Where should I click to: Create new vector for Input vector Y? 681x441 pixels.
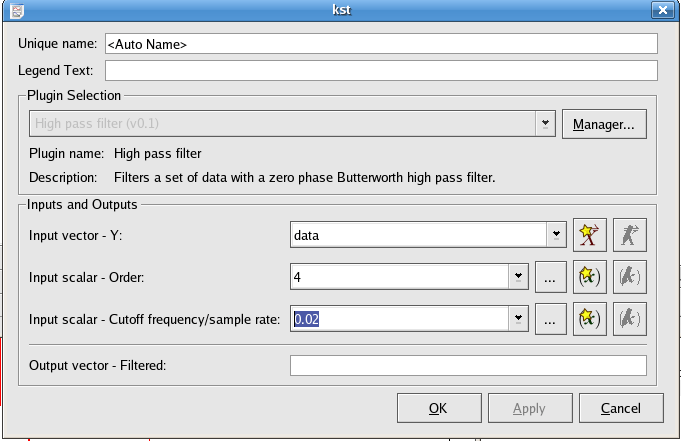[589, 235]
